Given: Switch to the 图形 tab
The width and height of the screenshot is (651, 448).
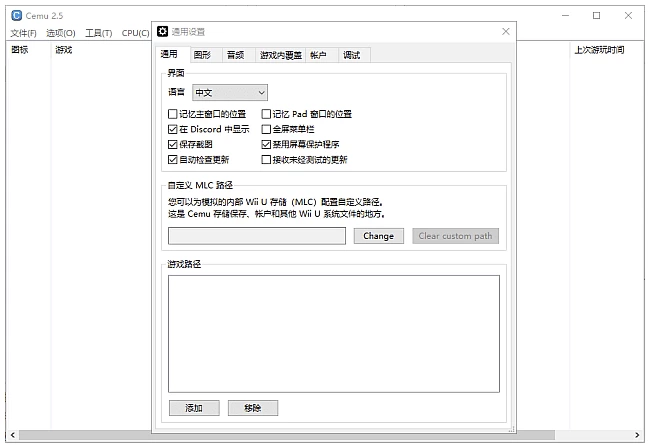Looking at the screenshot, I should click(x=202, y=55).
